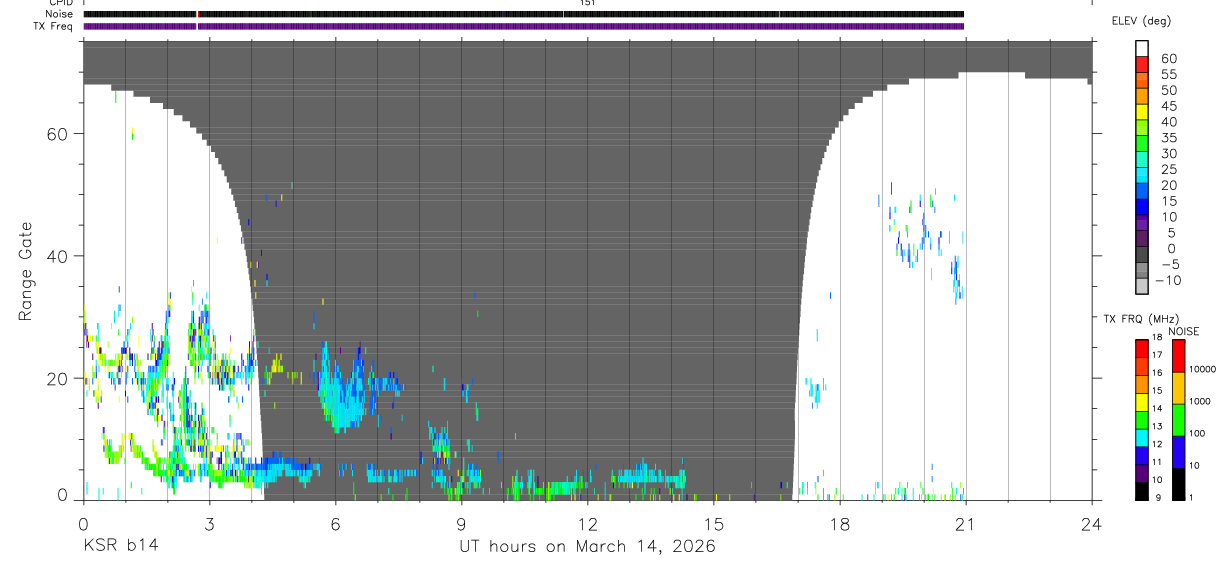Click the "35" tick label on the ELEV colorbar
This screenshot has width=1228, height=567.
pyautogui.click(x=1168, y=138)
